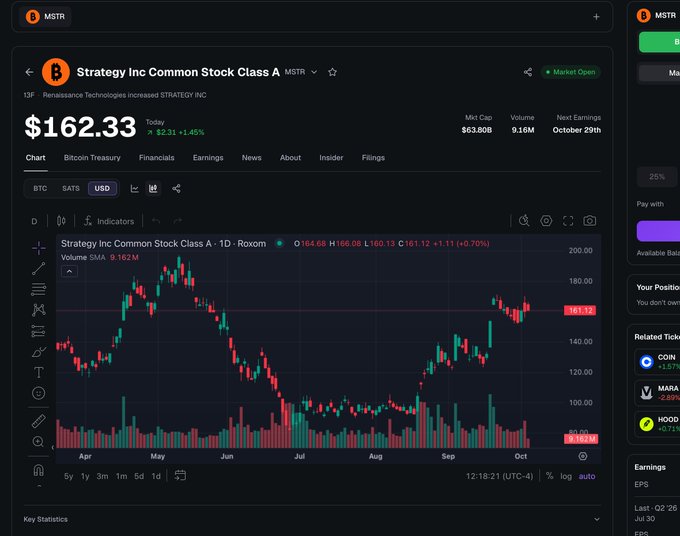The height and width of the screenshot is (536, 680).
Task: Open the Financials tab
Action: coord(157,158)
